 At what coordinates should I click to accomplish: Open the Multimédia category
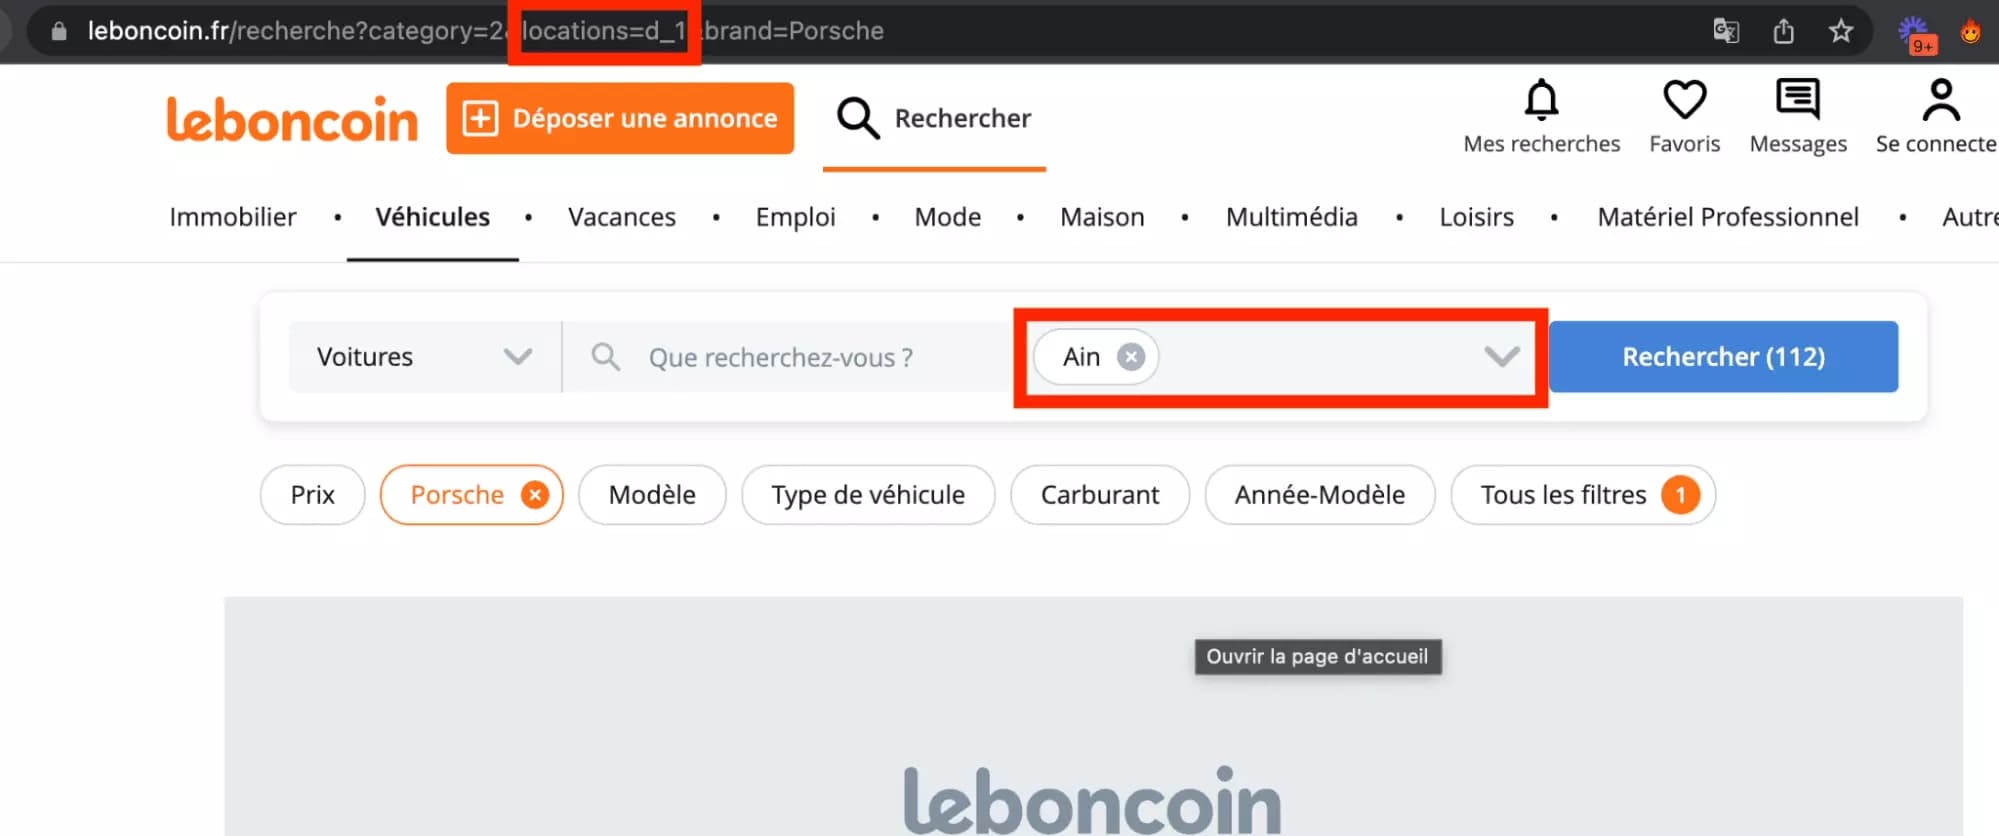coord(1291,217)
